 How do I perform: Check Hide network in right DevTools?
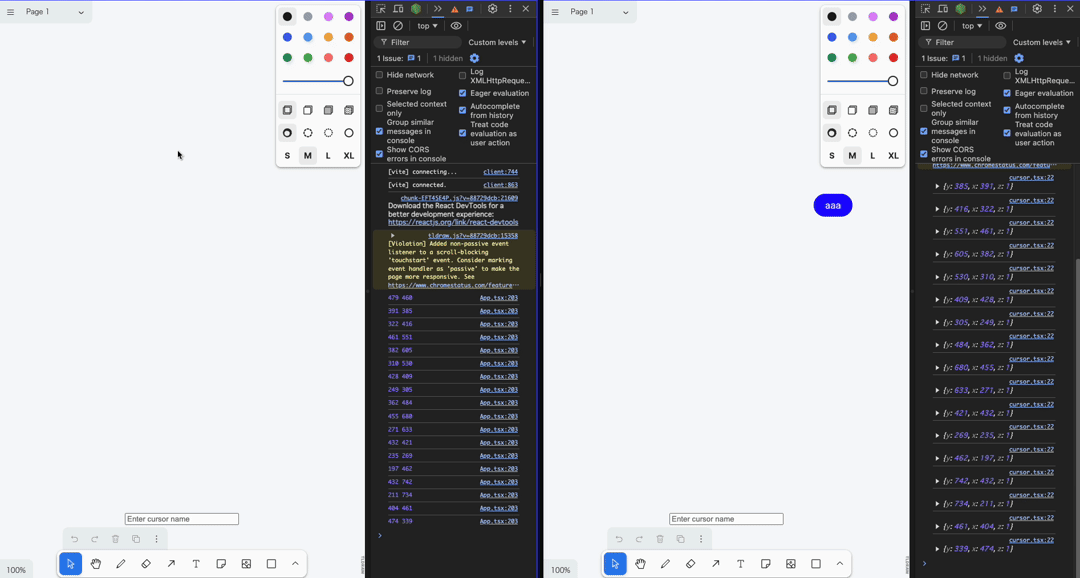(924, 75)
